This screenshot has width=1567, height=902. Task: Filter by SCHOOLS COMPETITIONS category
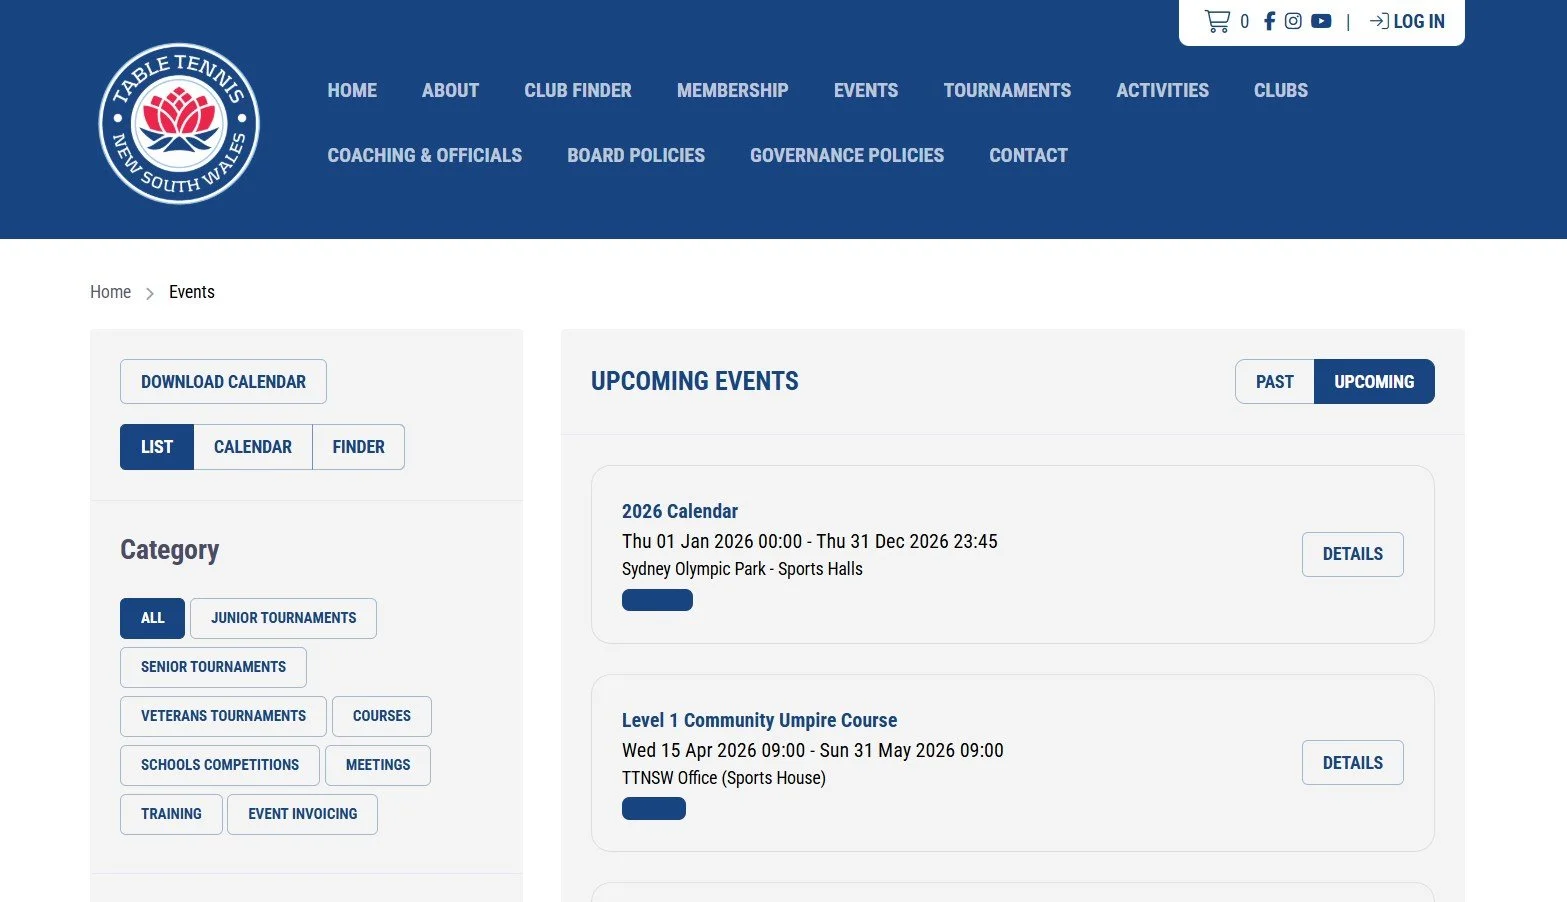pos(220,765)
